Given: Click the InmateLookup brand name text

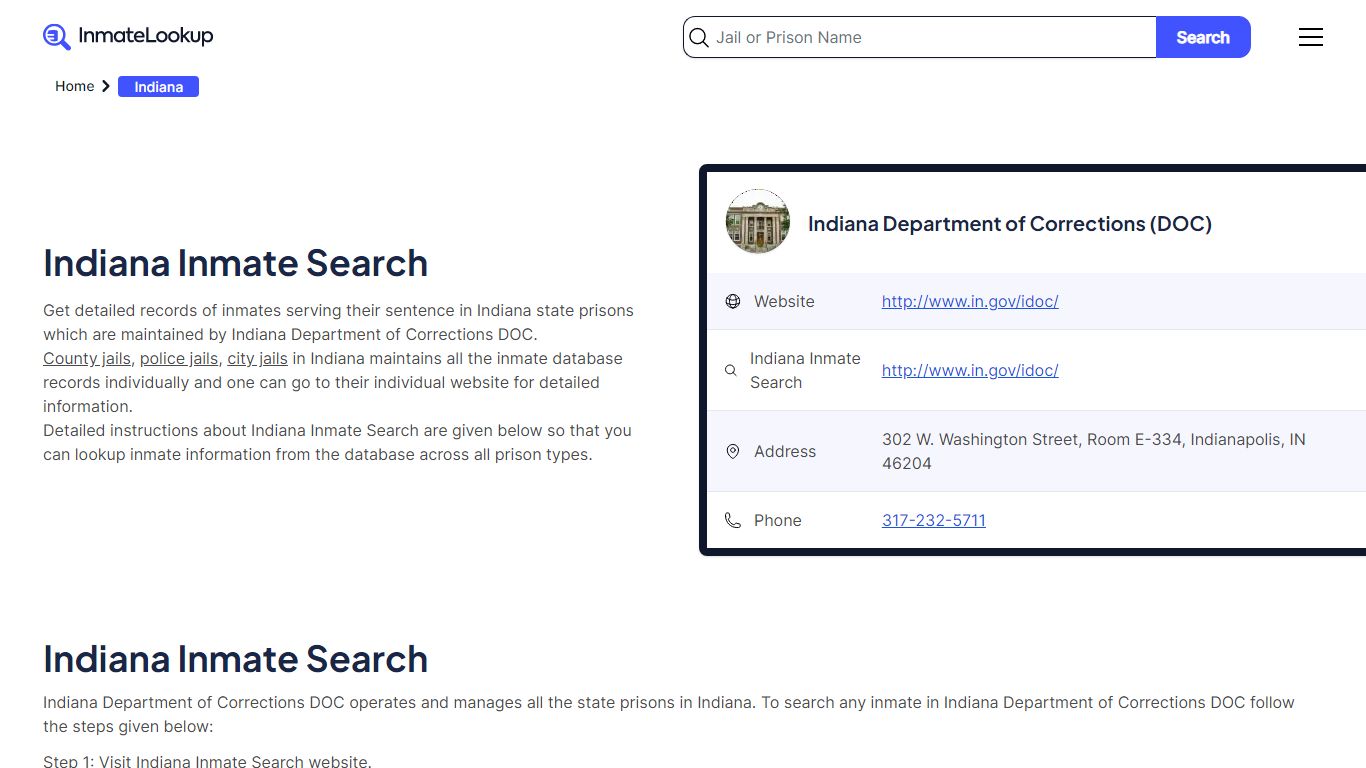Looking at the screenshot, I should click(146, 36).
